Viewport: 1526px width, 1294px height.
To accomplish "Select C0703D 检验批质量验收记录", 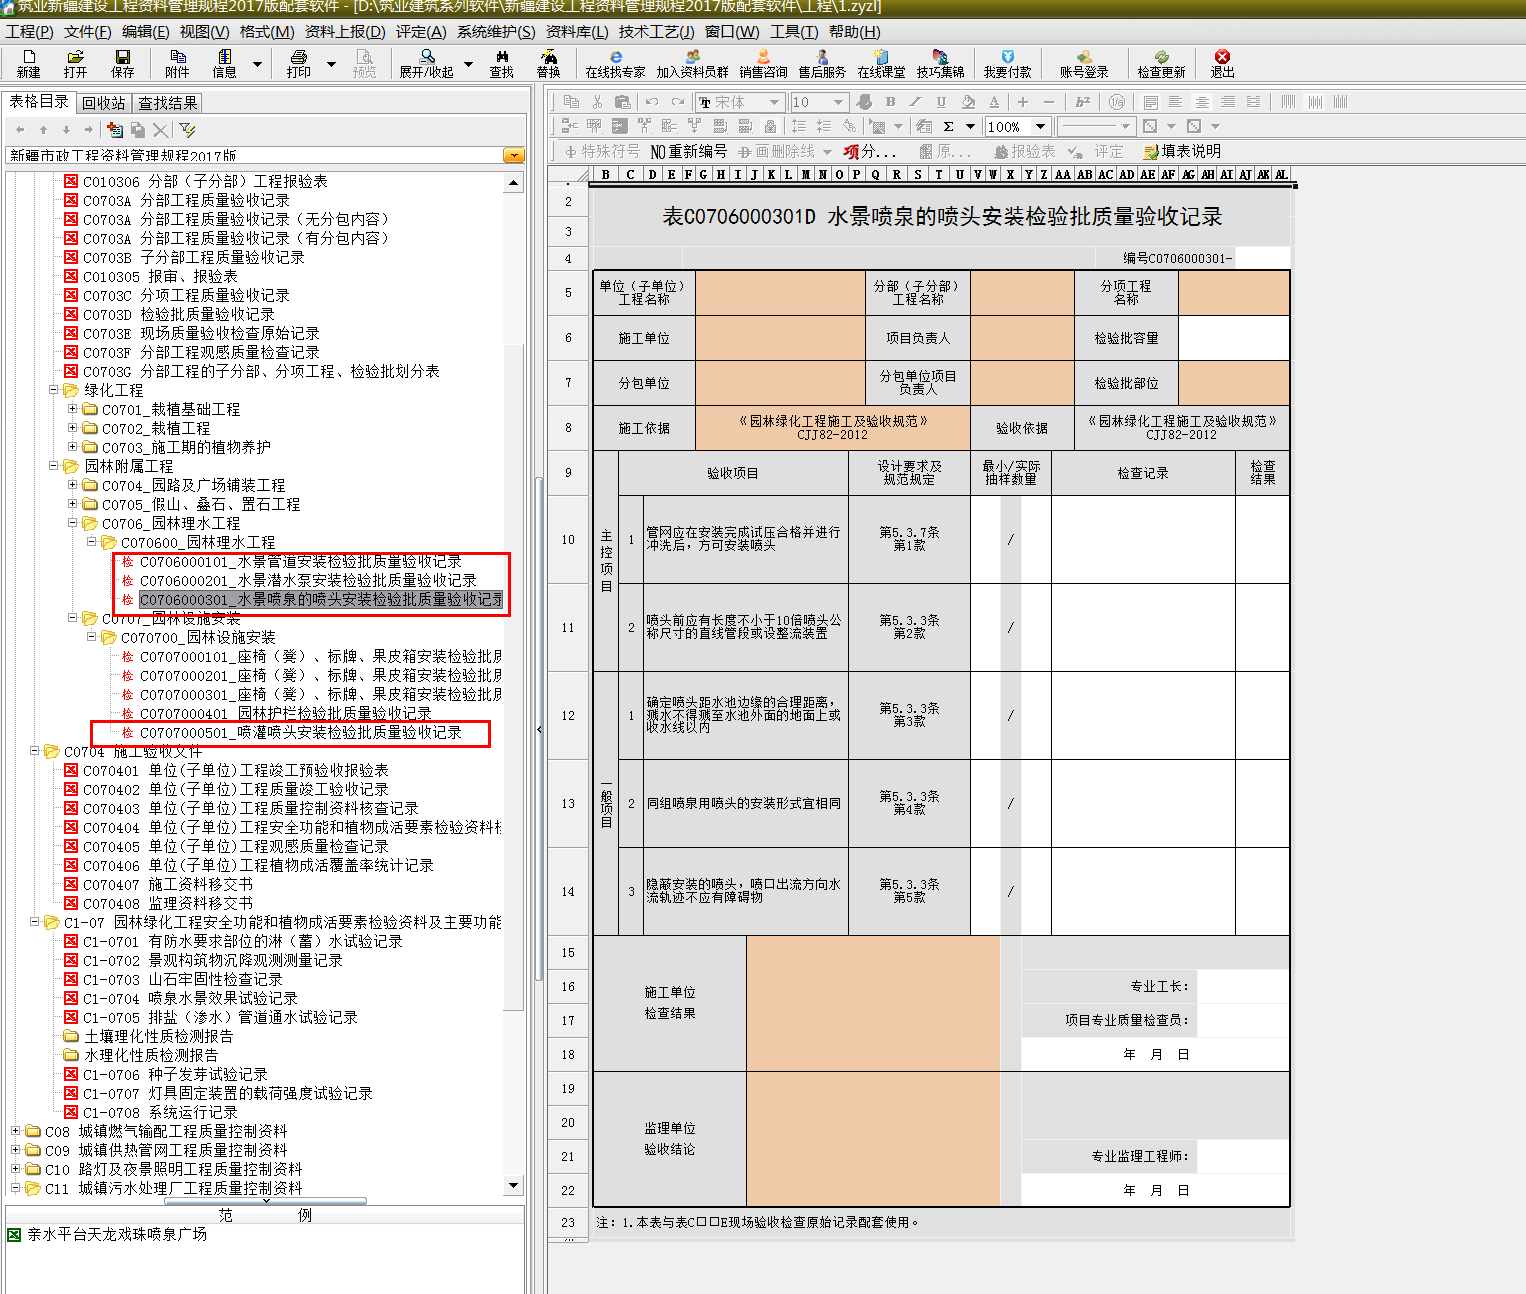I will (x=178, y=314).
